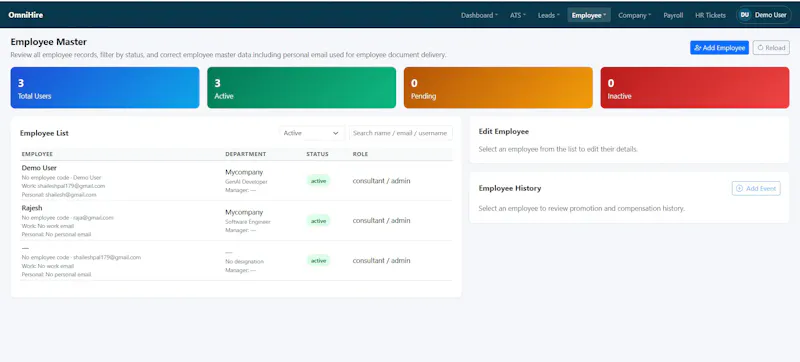Select the Inactive count card

pos(695,88)
